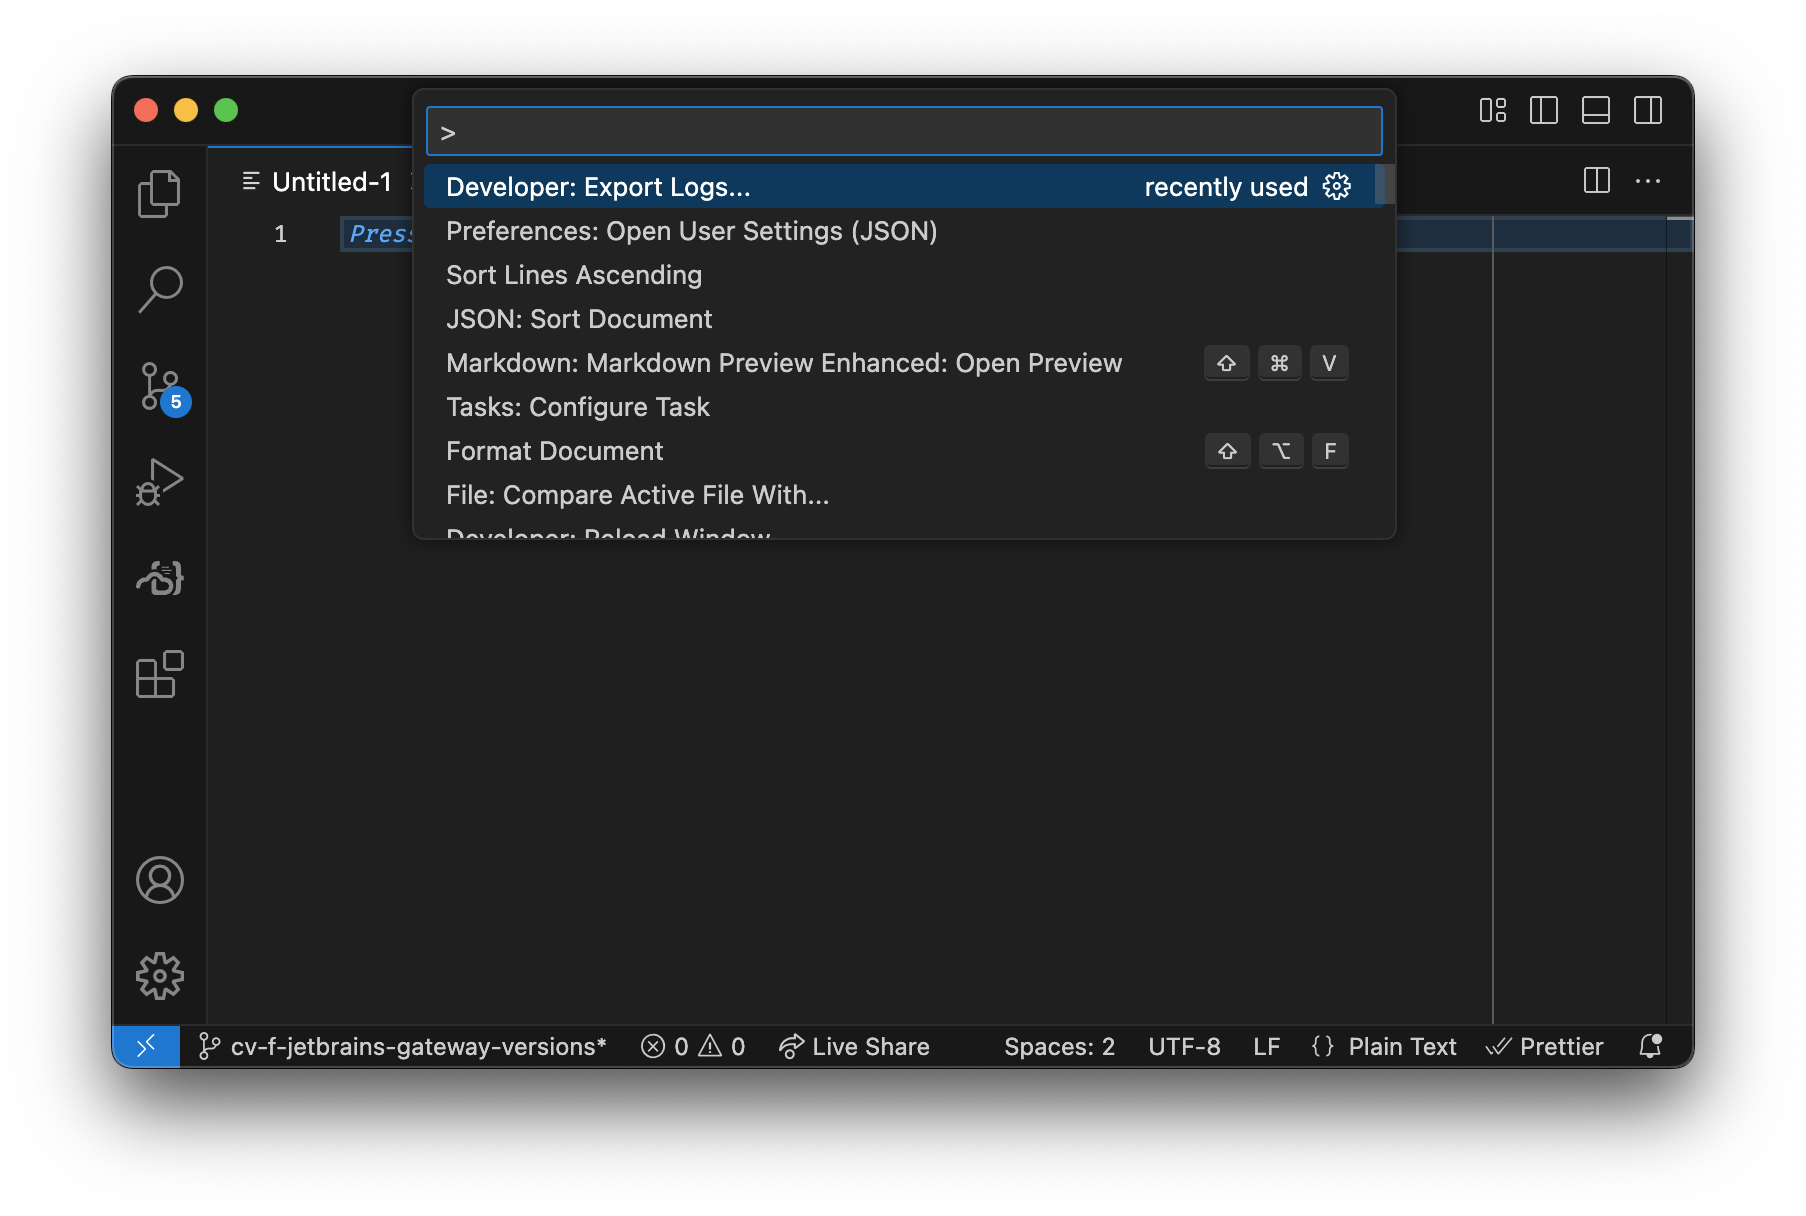Toggle the Secondary Side Bar visibility
The width and height of the screenshot is (1806, 1216).
coord(1647,110)
